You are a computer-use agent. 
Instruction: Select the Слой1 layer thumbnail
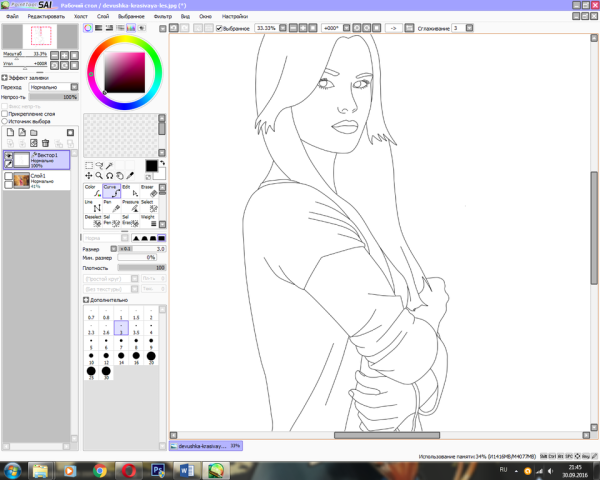tap(19, 179)
